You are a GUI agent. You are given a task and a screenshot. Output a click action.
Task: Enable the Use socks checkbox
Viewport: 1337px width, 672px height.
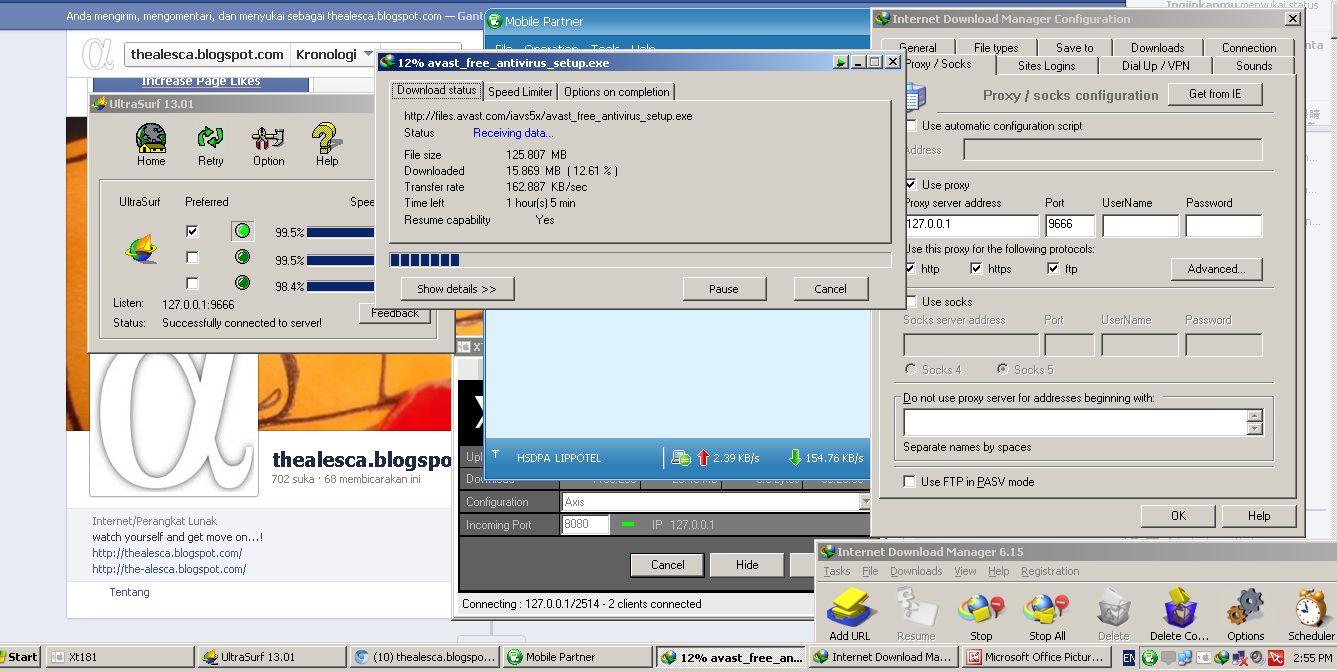click(x=910, y=302)
